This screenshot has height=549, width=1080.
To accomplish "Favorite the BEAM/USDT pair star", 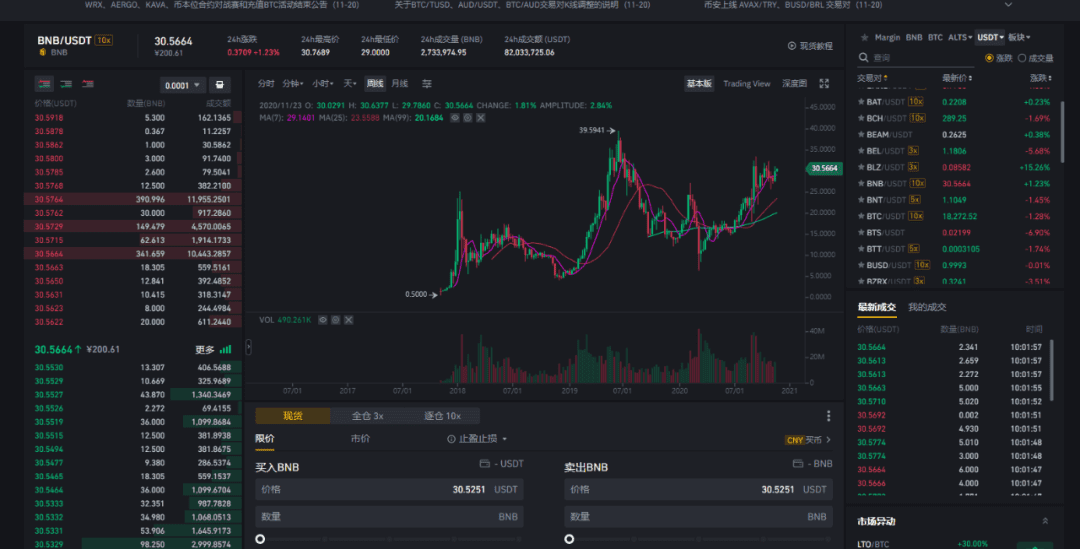I will click(861, 135).
